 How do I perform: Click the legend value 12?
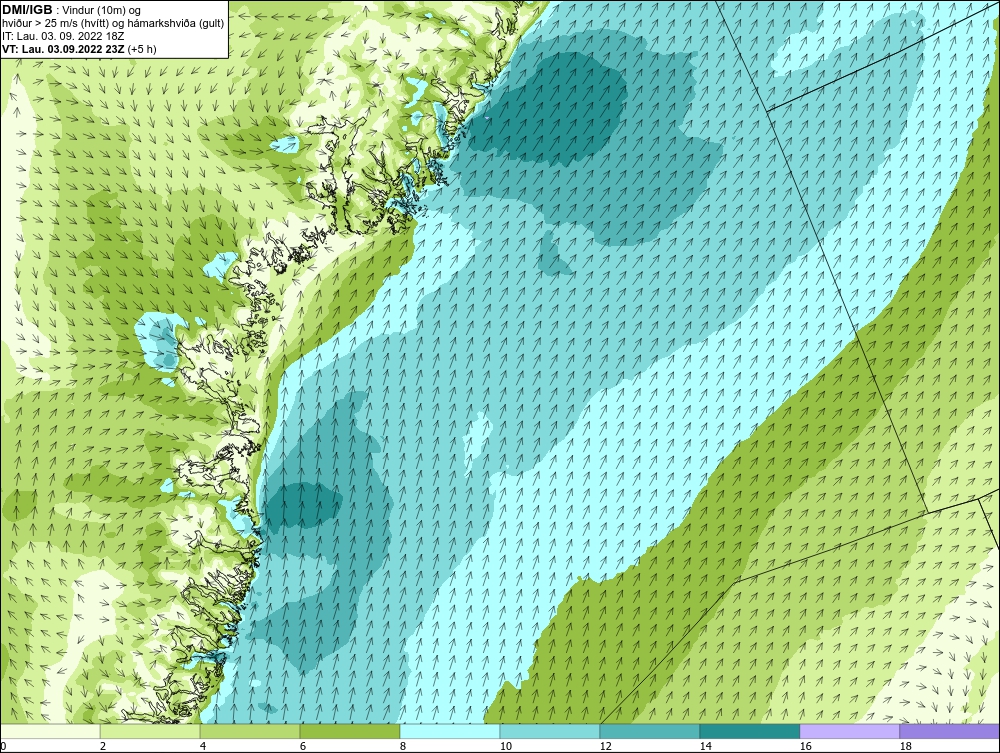605,746
